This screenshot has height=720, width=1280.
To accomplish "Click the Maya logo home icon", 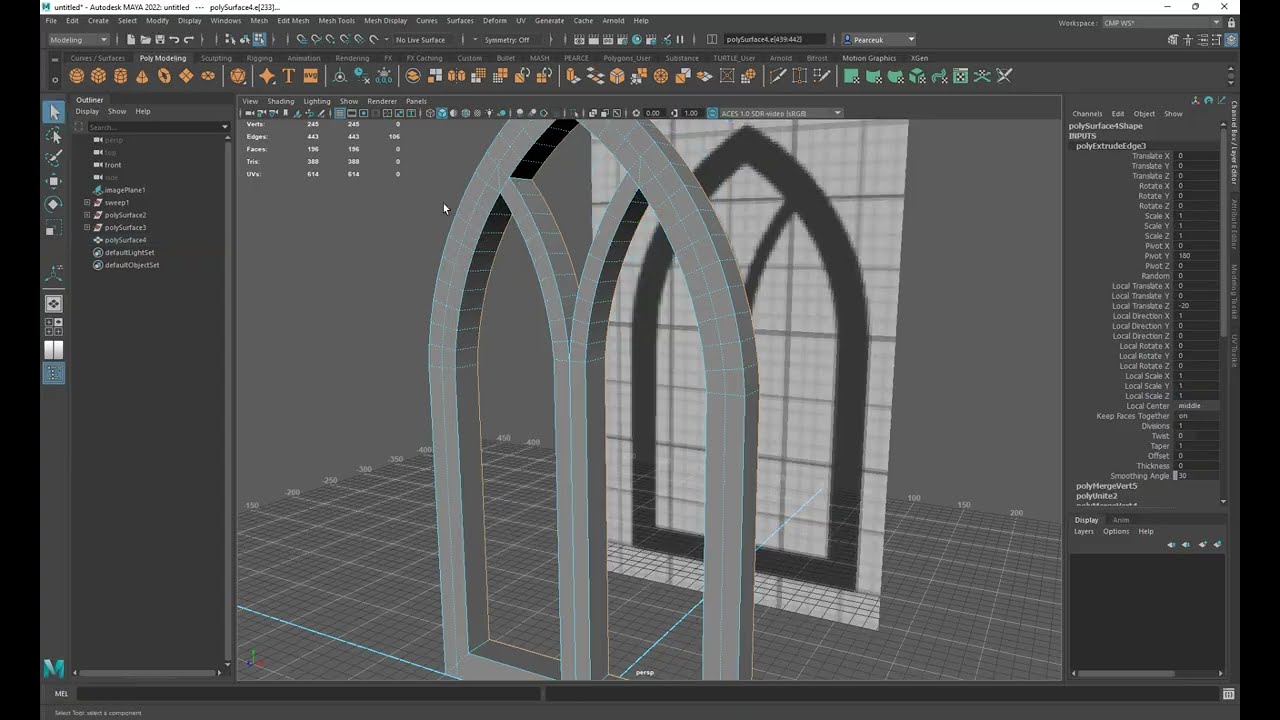I will pos(53,667).
